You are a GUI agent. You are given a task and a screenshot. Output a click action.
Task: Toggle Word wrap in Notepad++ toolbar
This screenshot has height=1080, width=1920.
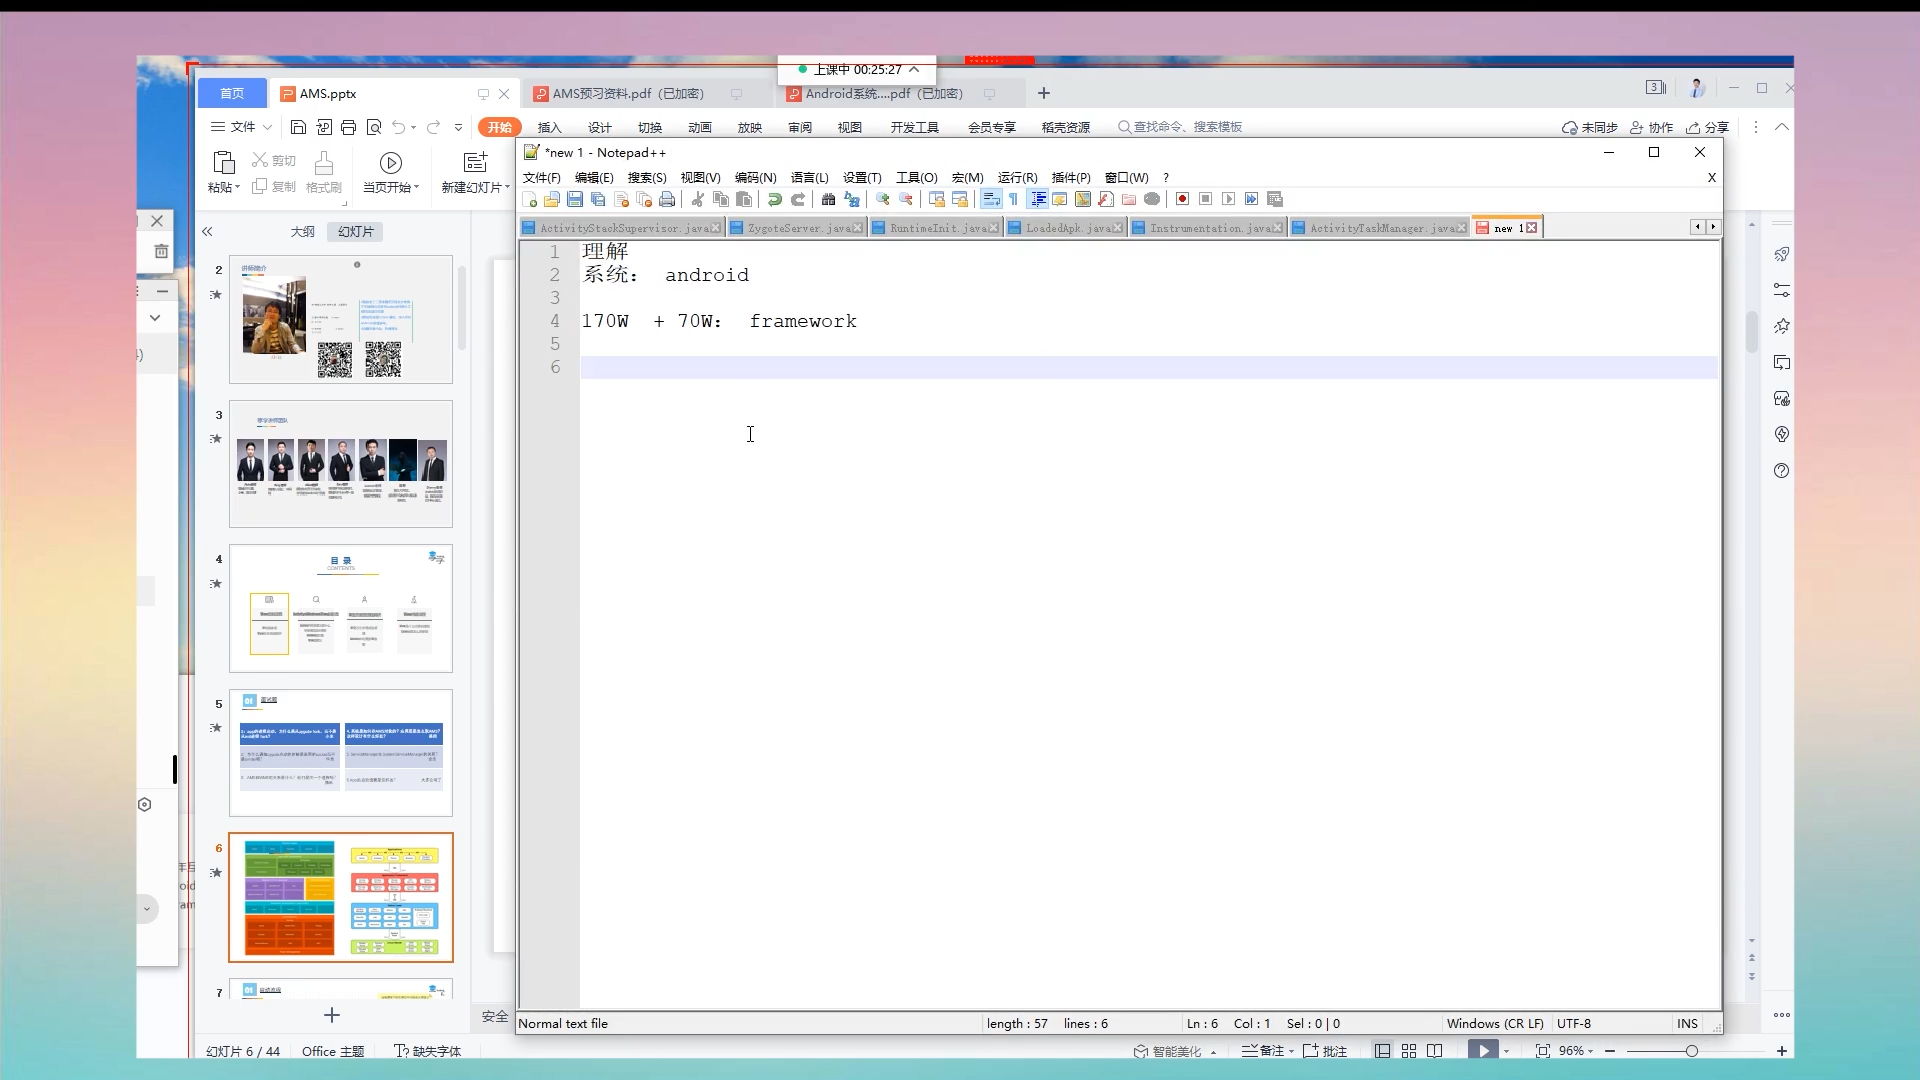[990, 199]
